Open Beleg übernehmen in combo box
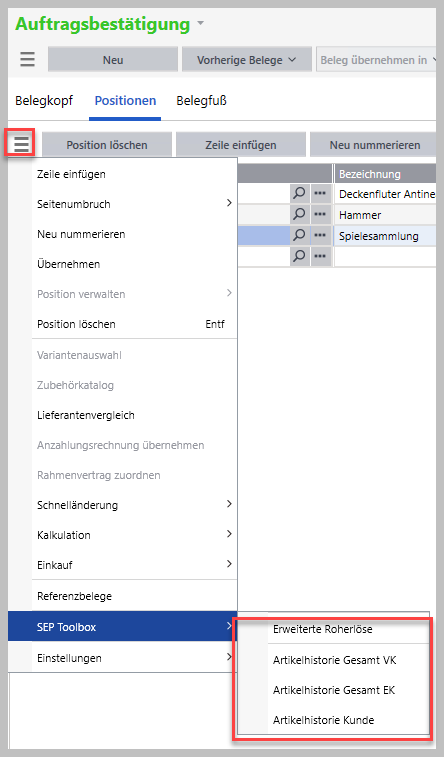The image size is (444, 757). [x=376, y=60]
